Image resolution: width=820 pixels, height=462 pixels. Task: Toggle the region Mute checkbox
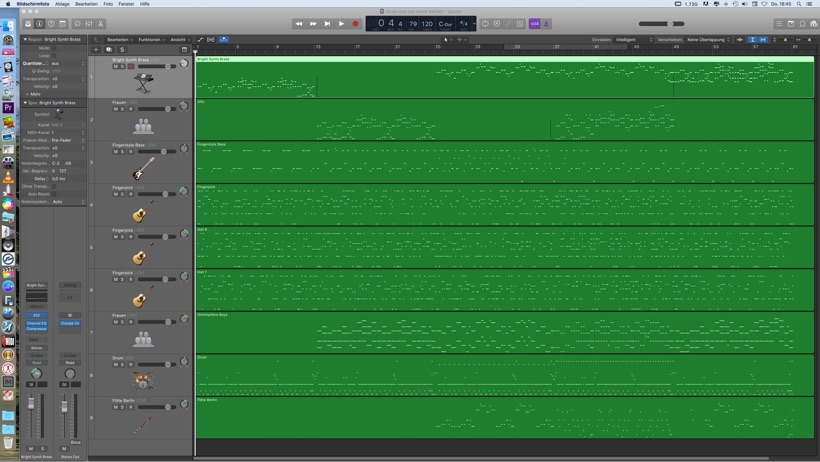pyautogui.click(x=54, y=48)
